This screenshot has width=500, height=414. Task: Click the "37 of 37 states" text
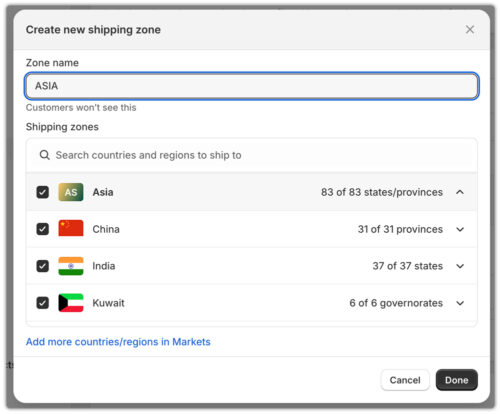click(x=408, y=266)
